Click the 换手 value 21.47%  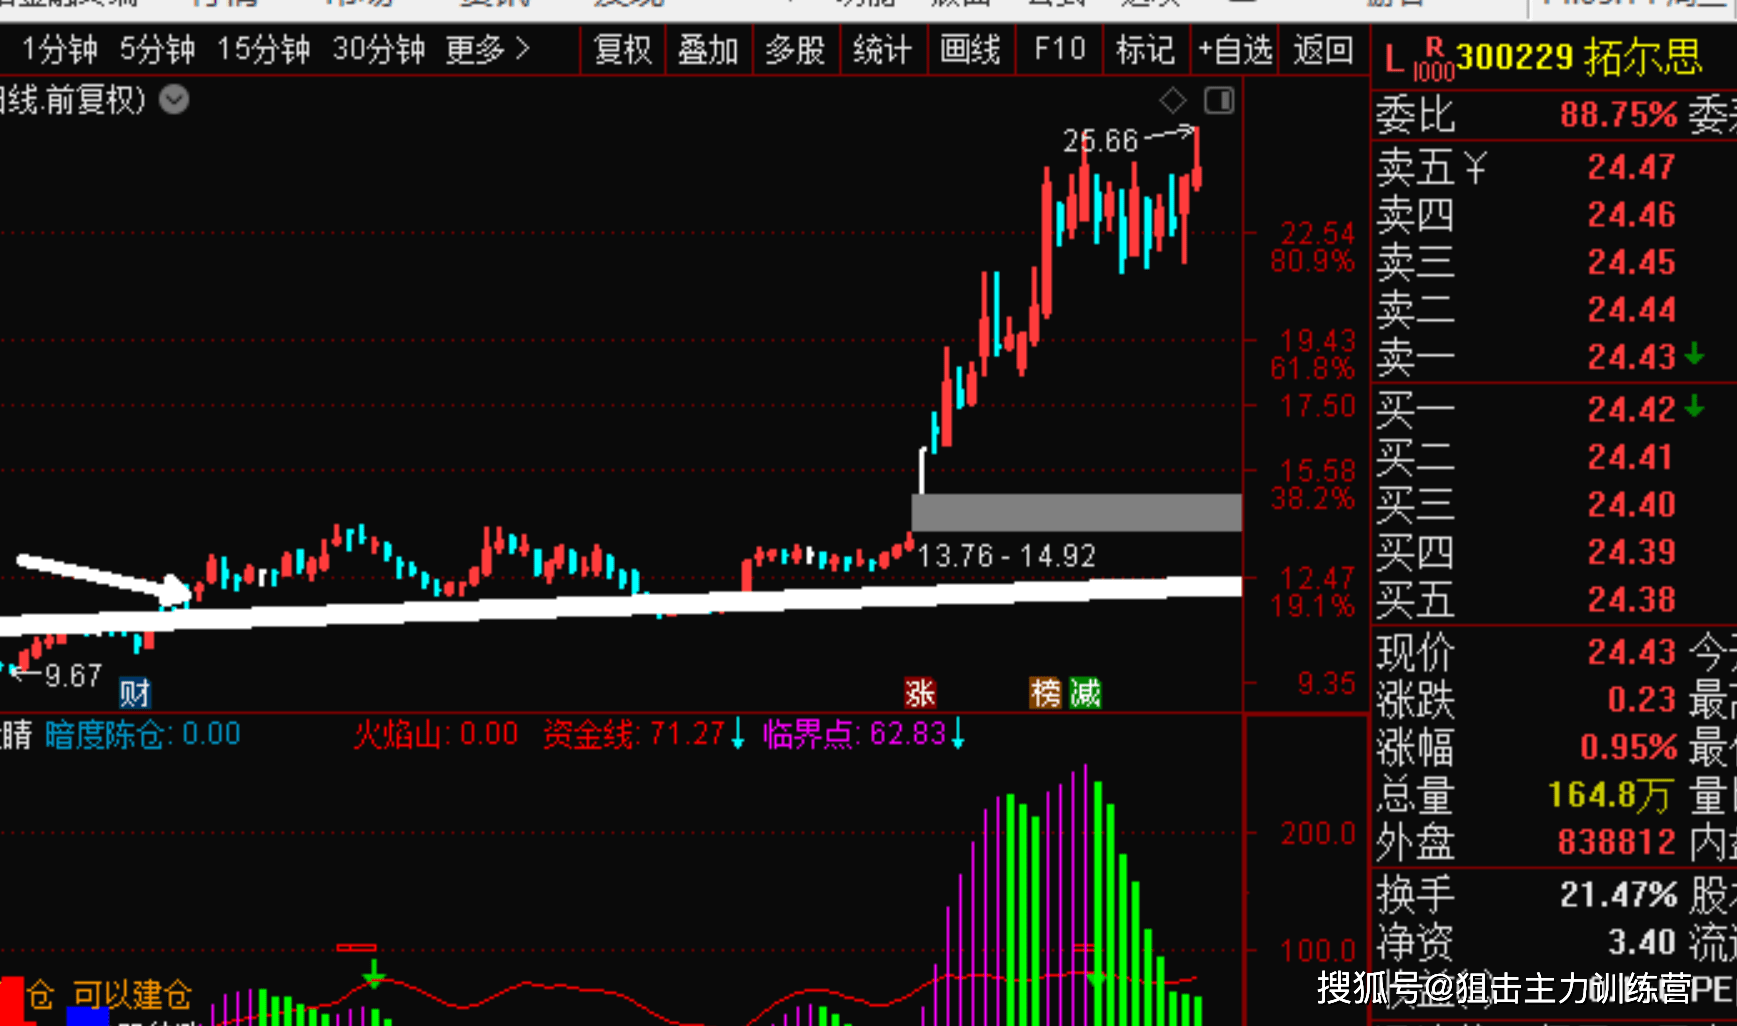(x=1618, y=894)
